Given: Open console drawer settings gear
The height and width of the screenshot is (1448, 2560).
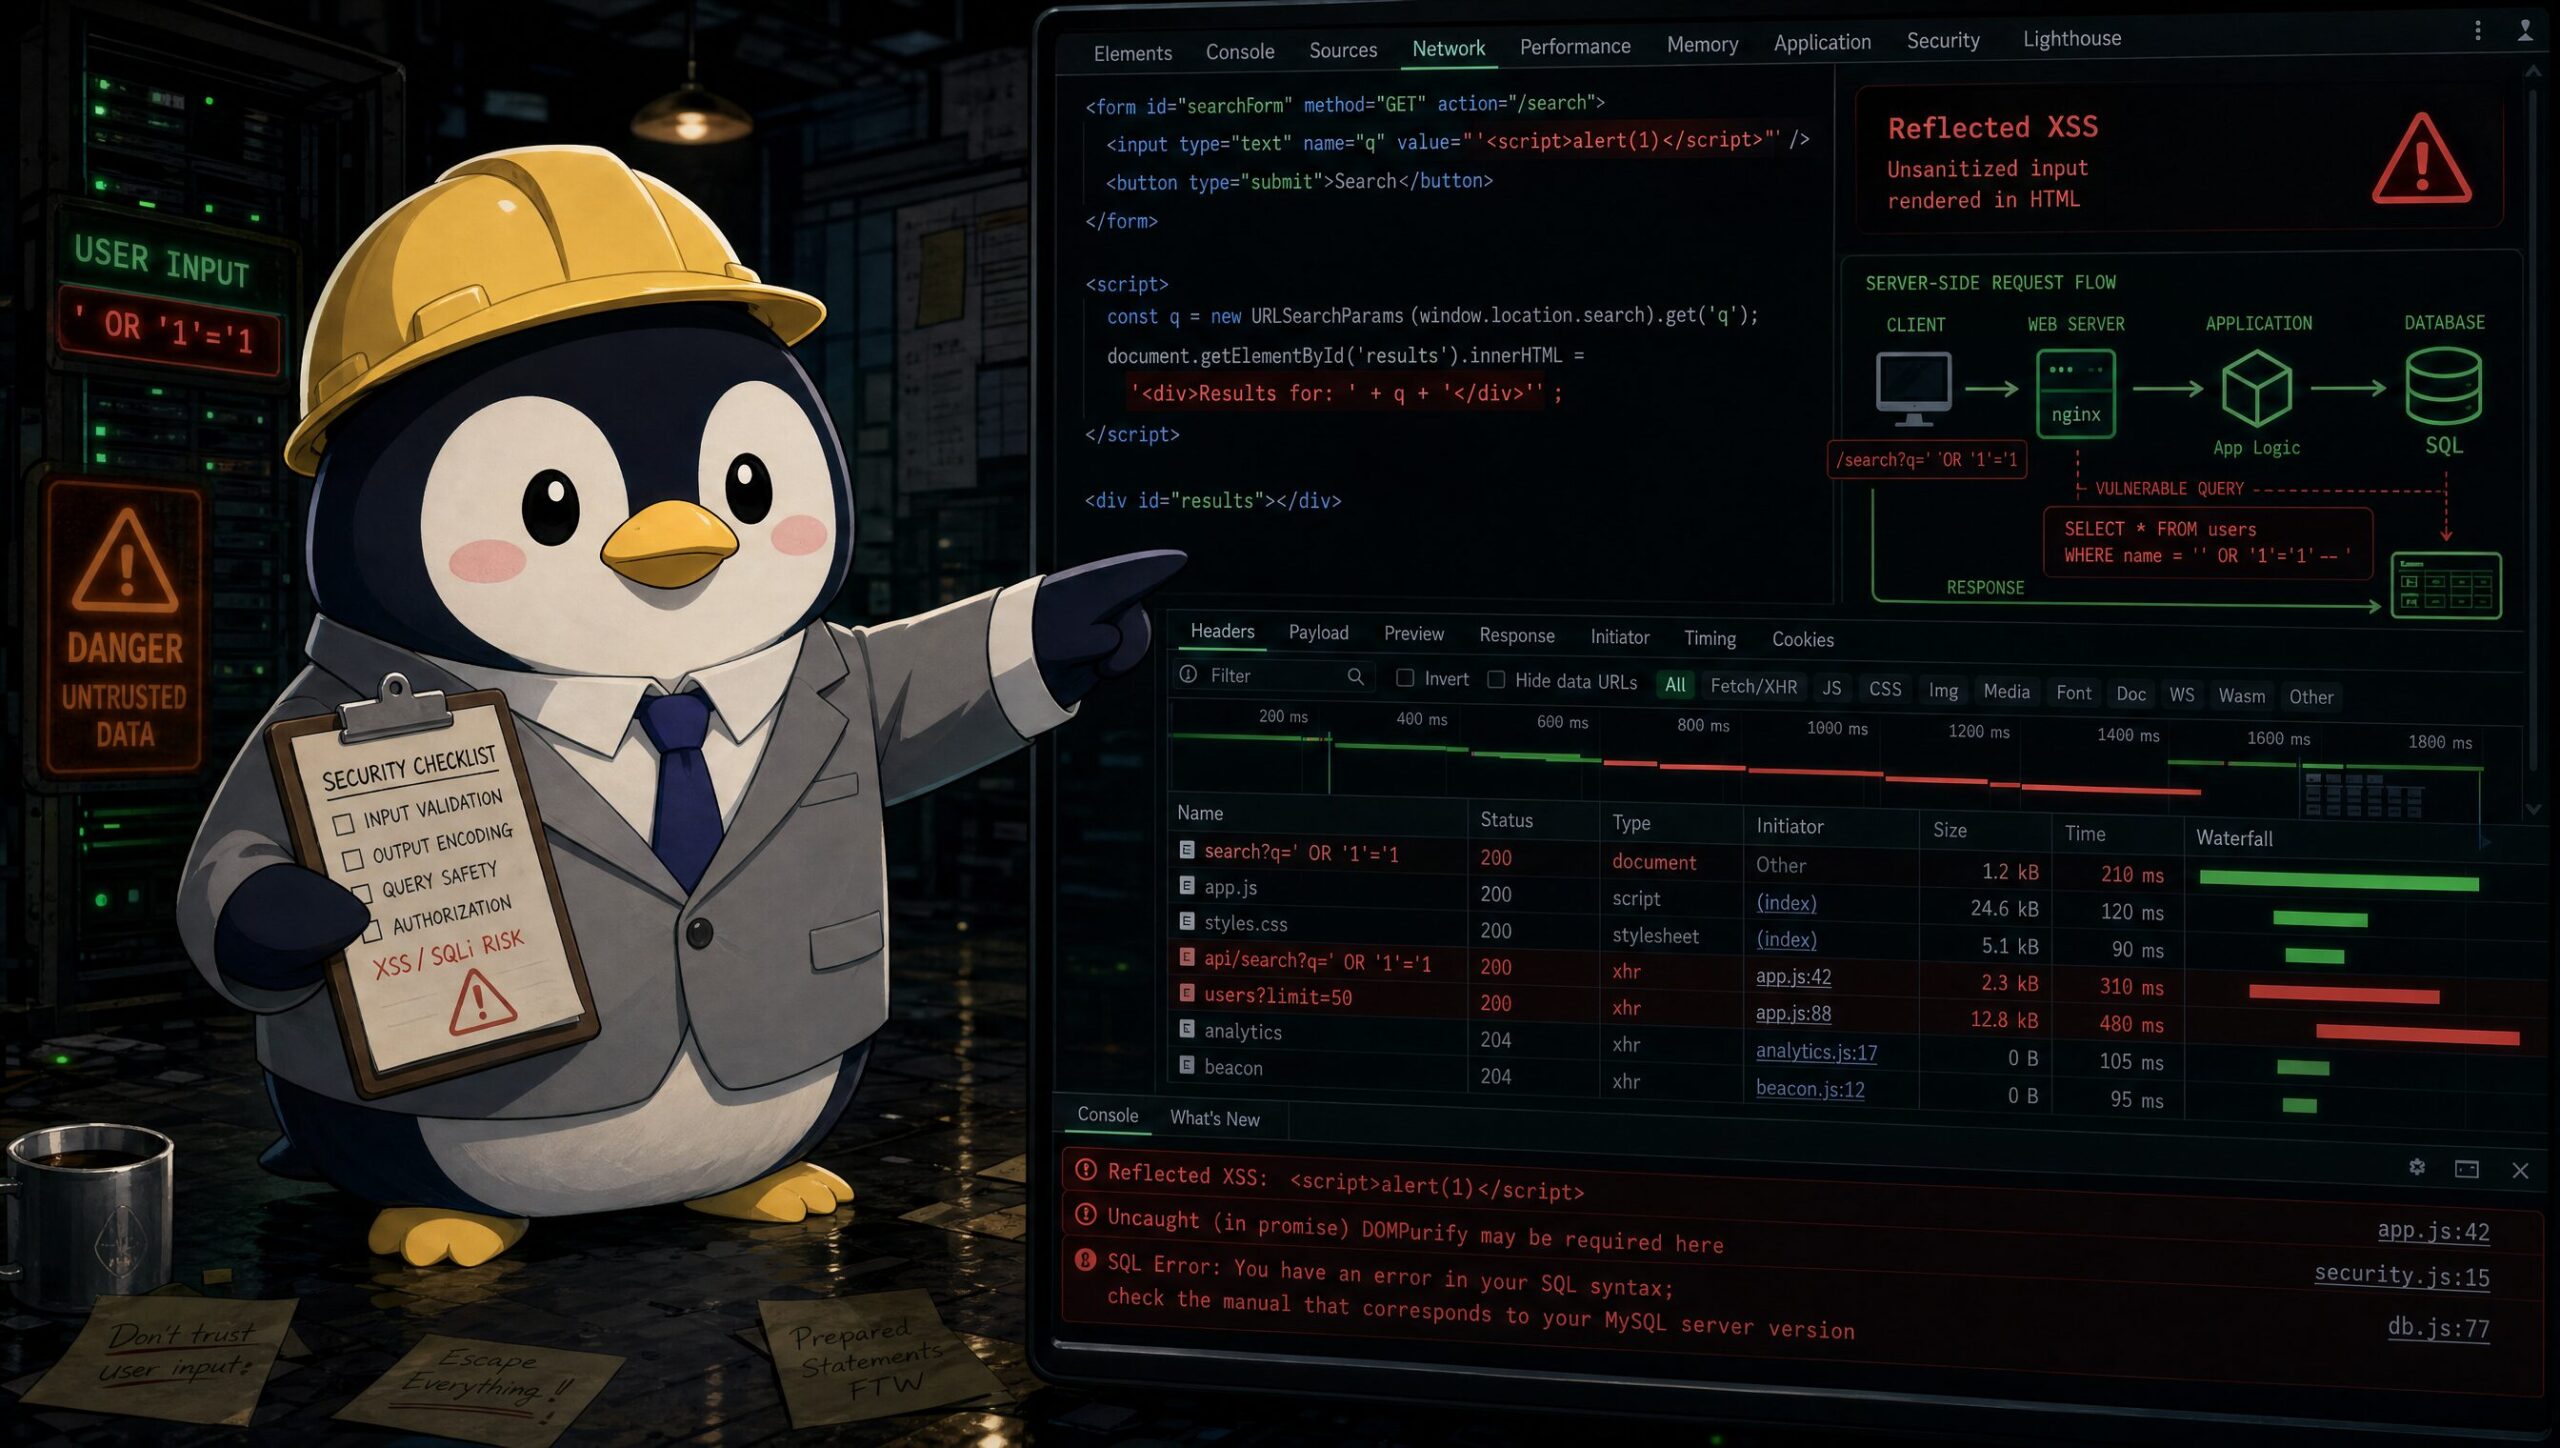Looking at the screenshot, I should pos(2417,1167).
